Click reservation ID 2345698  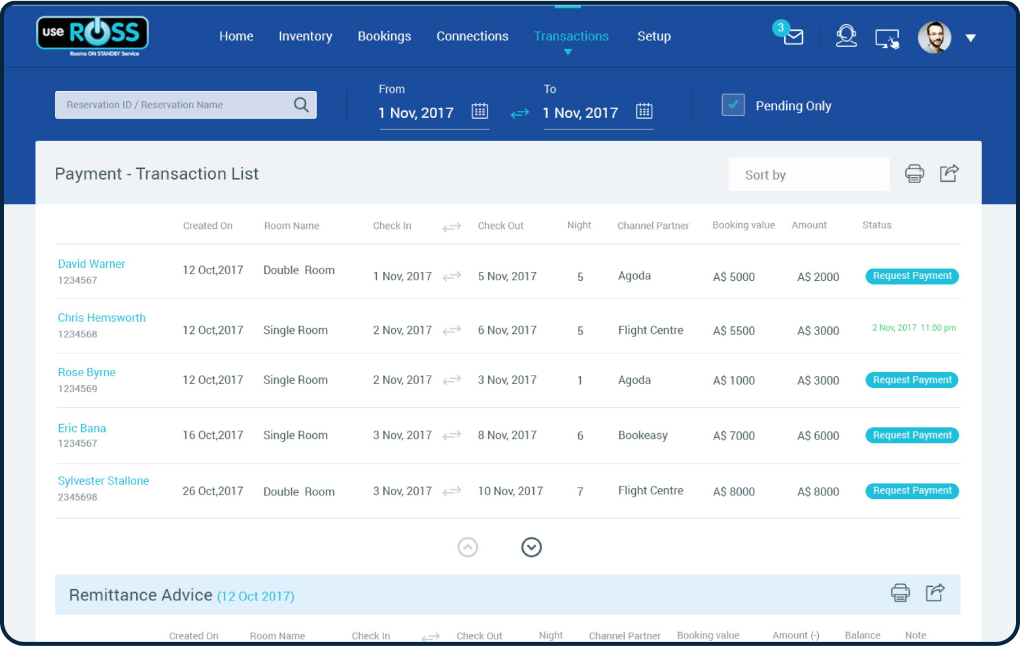[77, 497]
